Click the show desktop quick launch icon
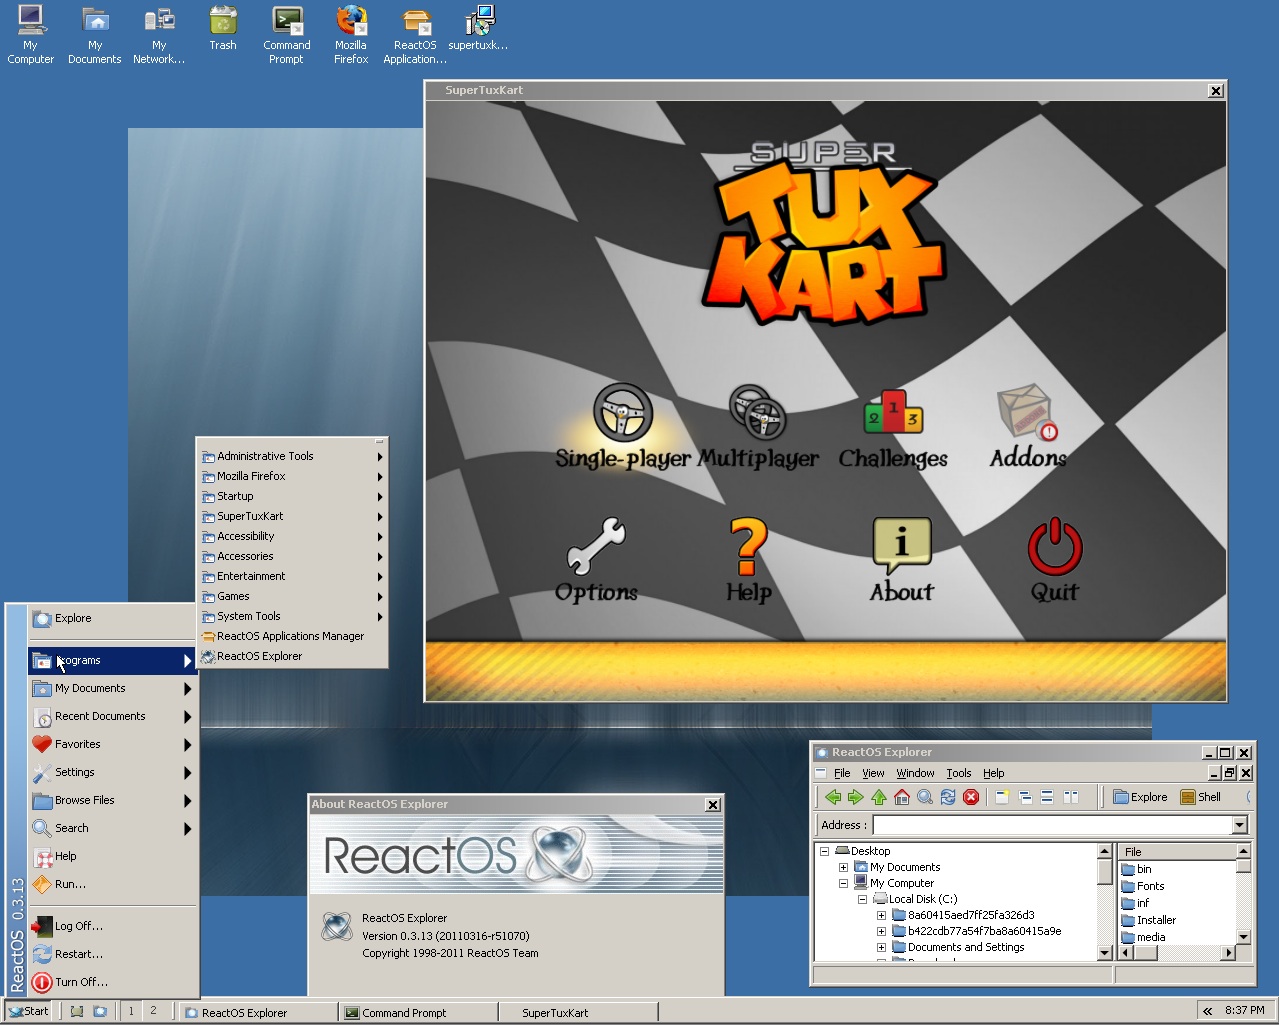Image resolution: width=1279 pixels, height=1025 pixels. tap(77, 1011)
